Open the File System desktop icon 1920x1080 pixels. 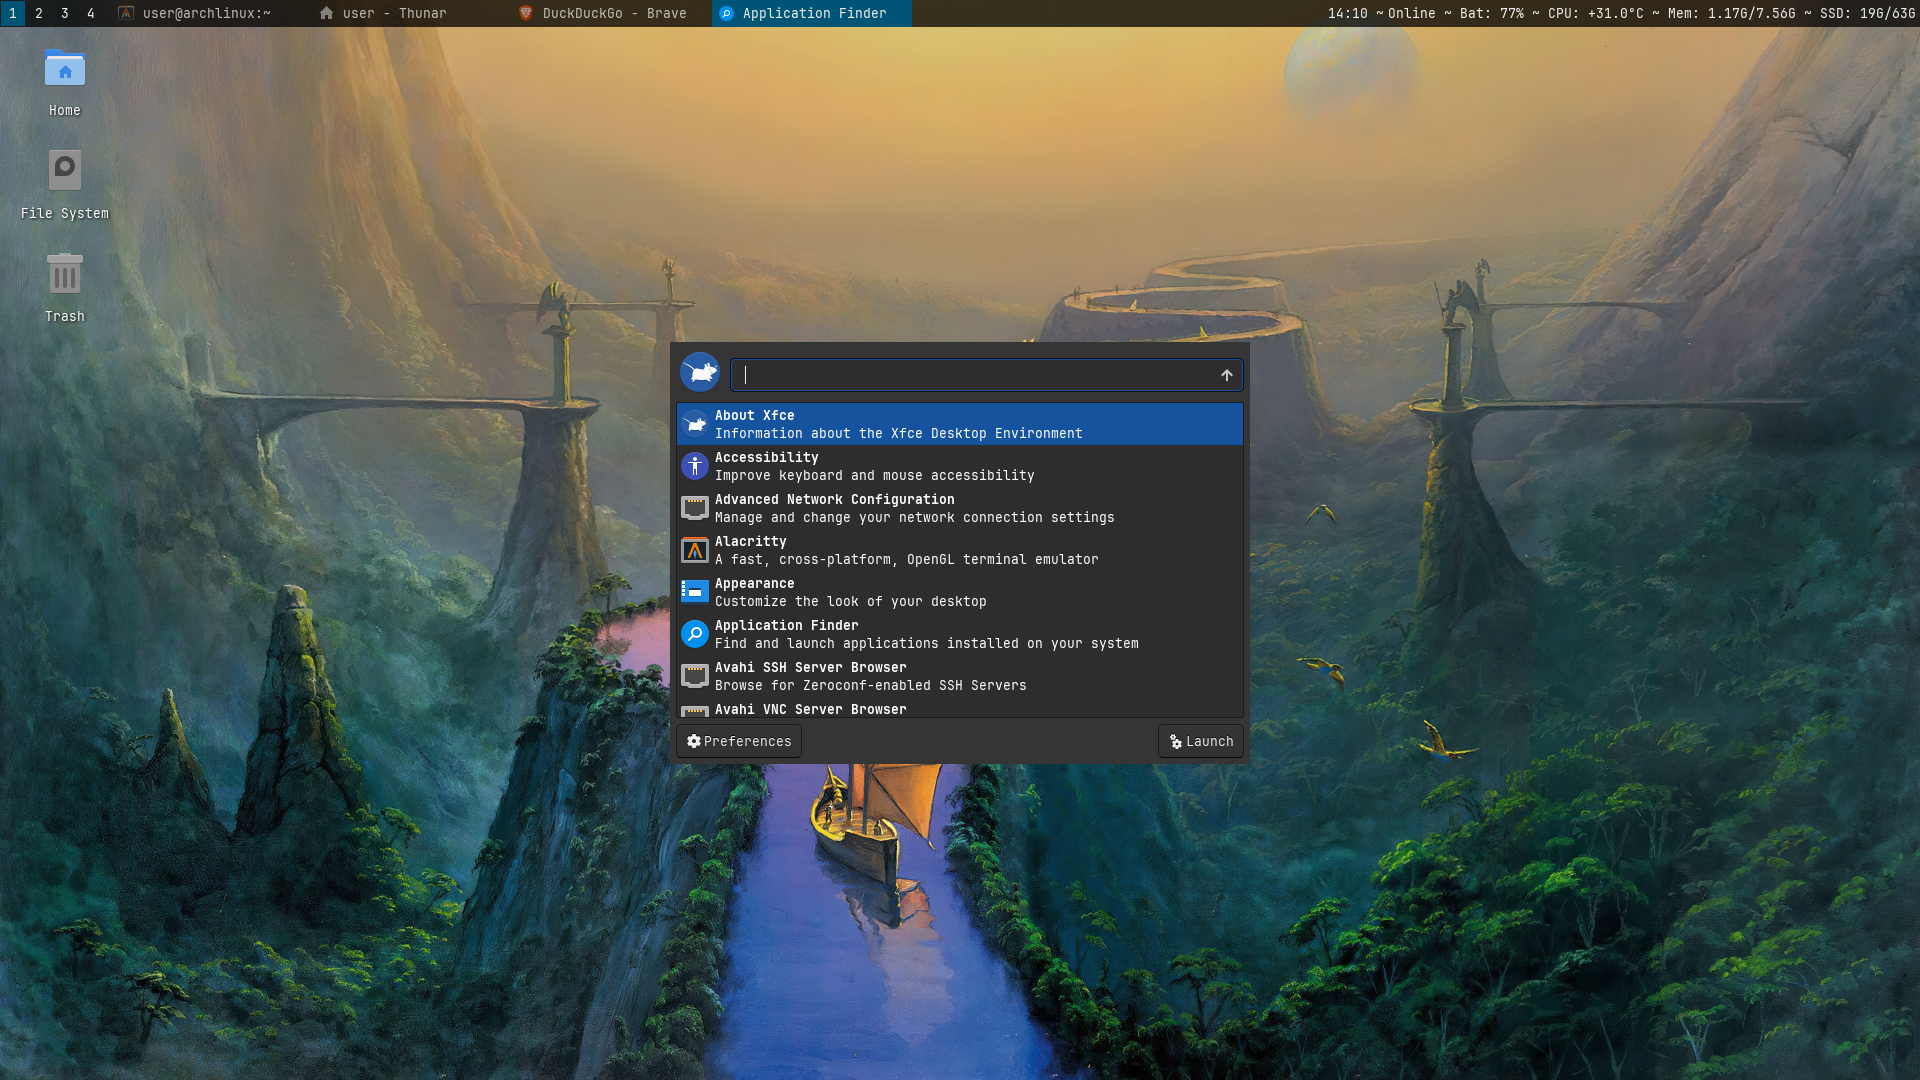(x=65, y=172)
